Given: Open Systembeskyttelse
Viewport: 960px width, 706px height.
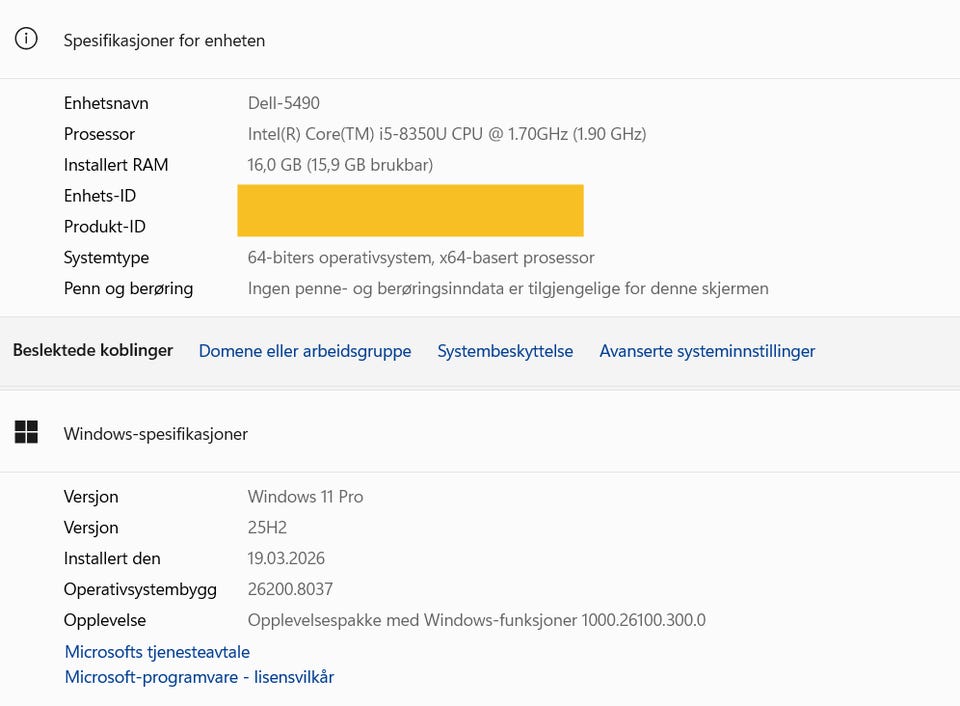Looking at the screenshot, I should pos(505,351).
